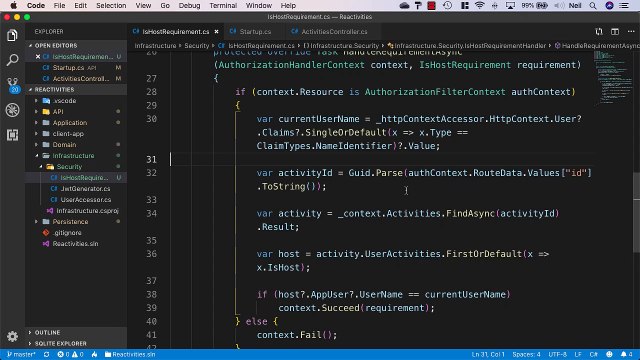
Task: Click the open changes compare icon
Action: coord(599,31)
